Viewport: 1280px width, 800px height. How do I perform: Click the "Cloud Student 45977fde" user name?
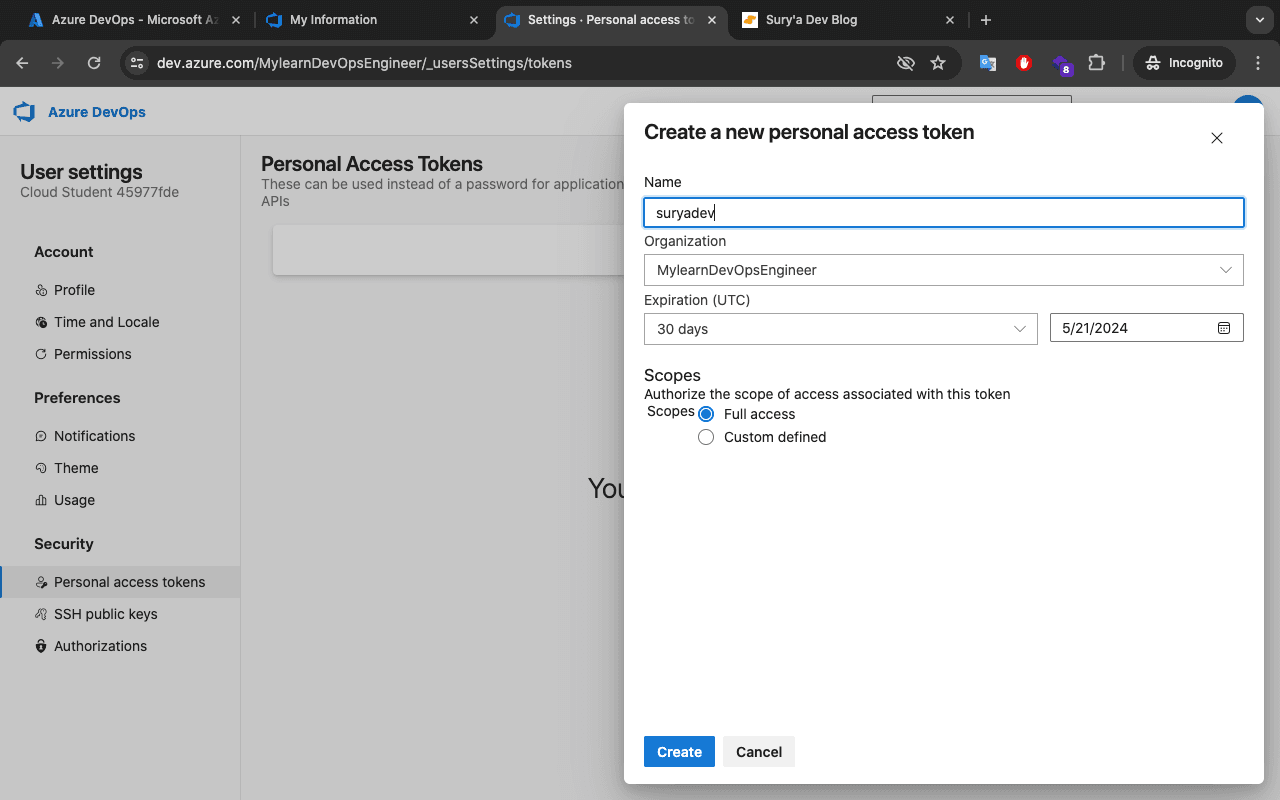click(99, 192)
